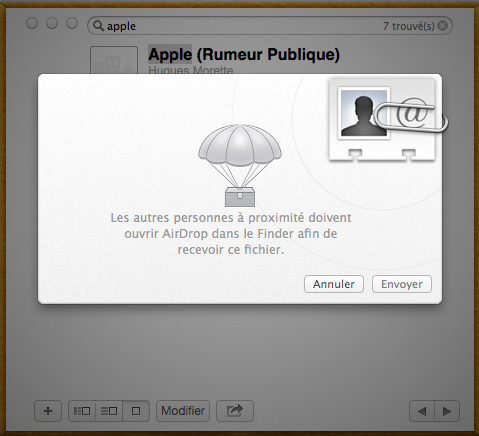Click Envoyer to send via AirDrop

[x=402, y=284]
